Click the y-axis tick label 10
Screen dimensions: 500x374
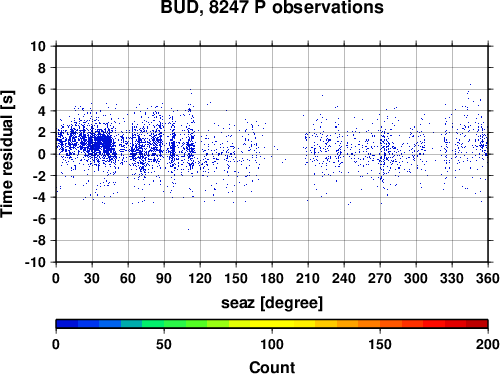tap(38, 46)
